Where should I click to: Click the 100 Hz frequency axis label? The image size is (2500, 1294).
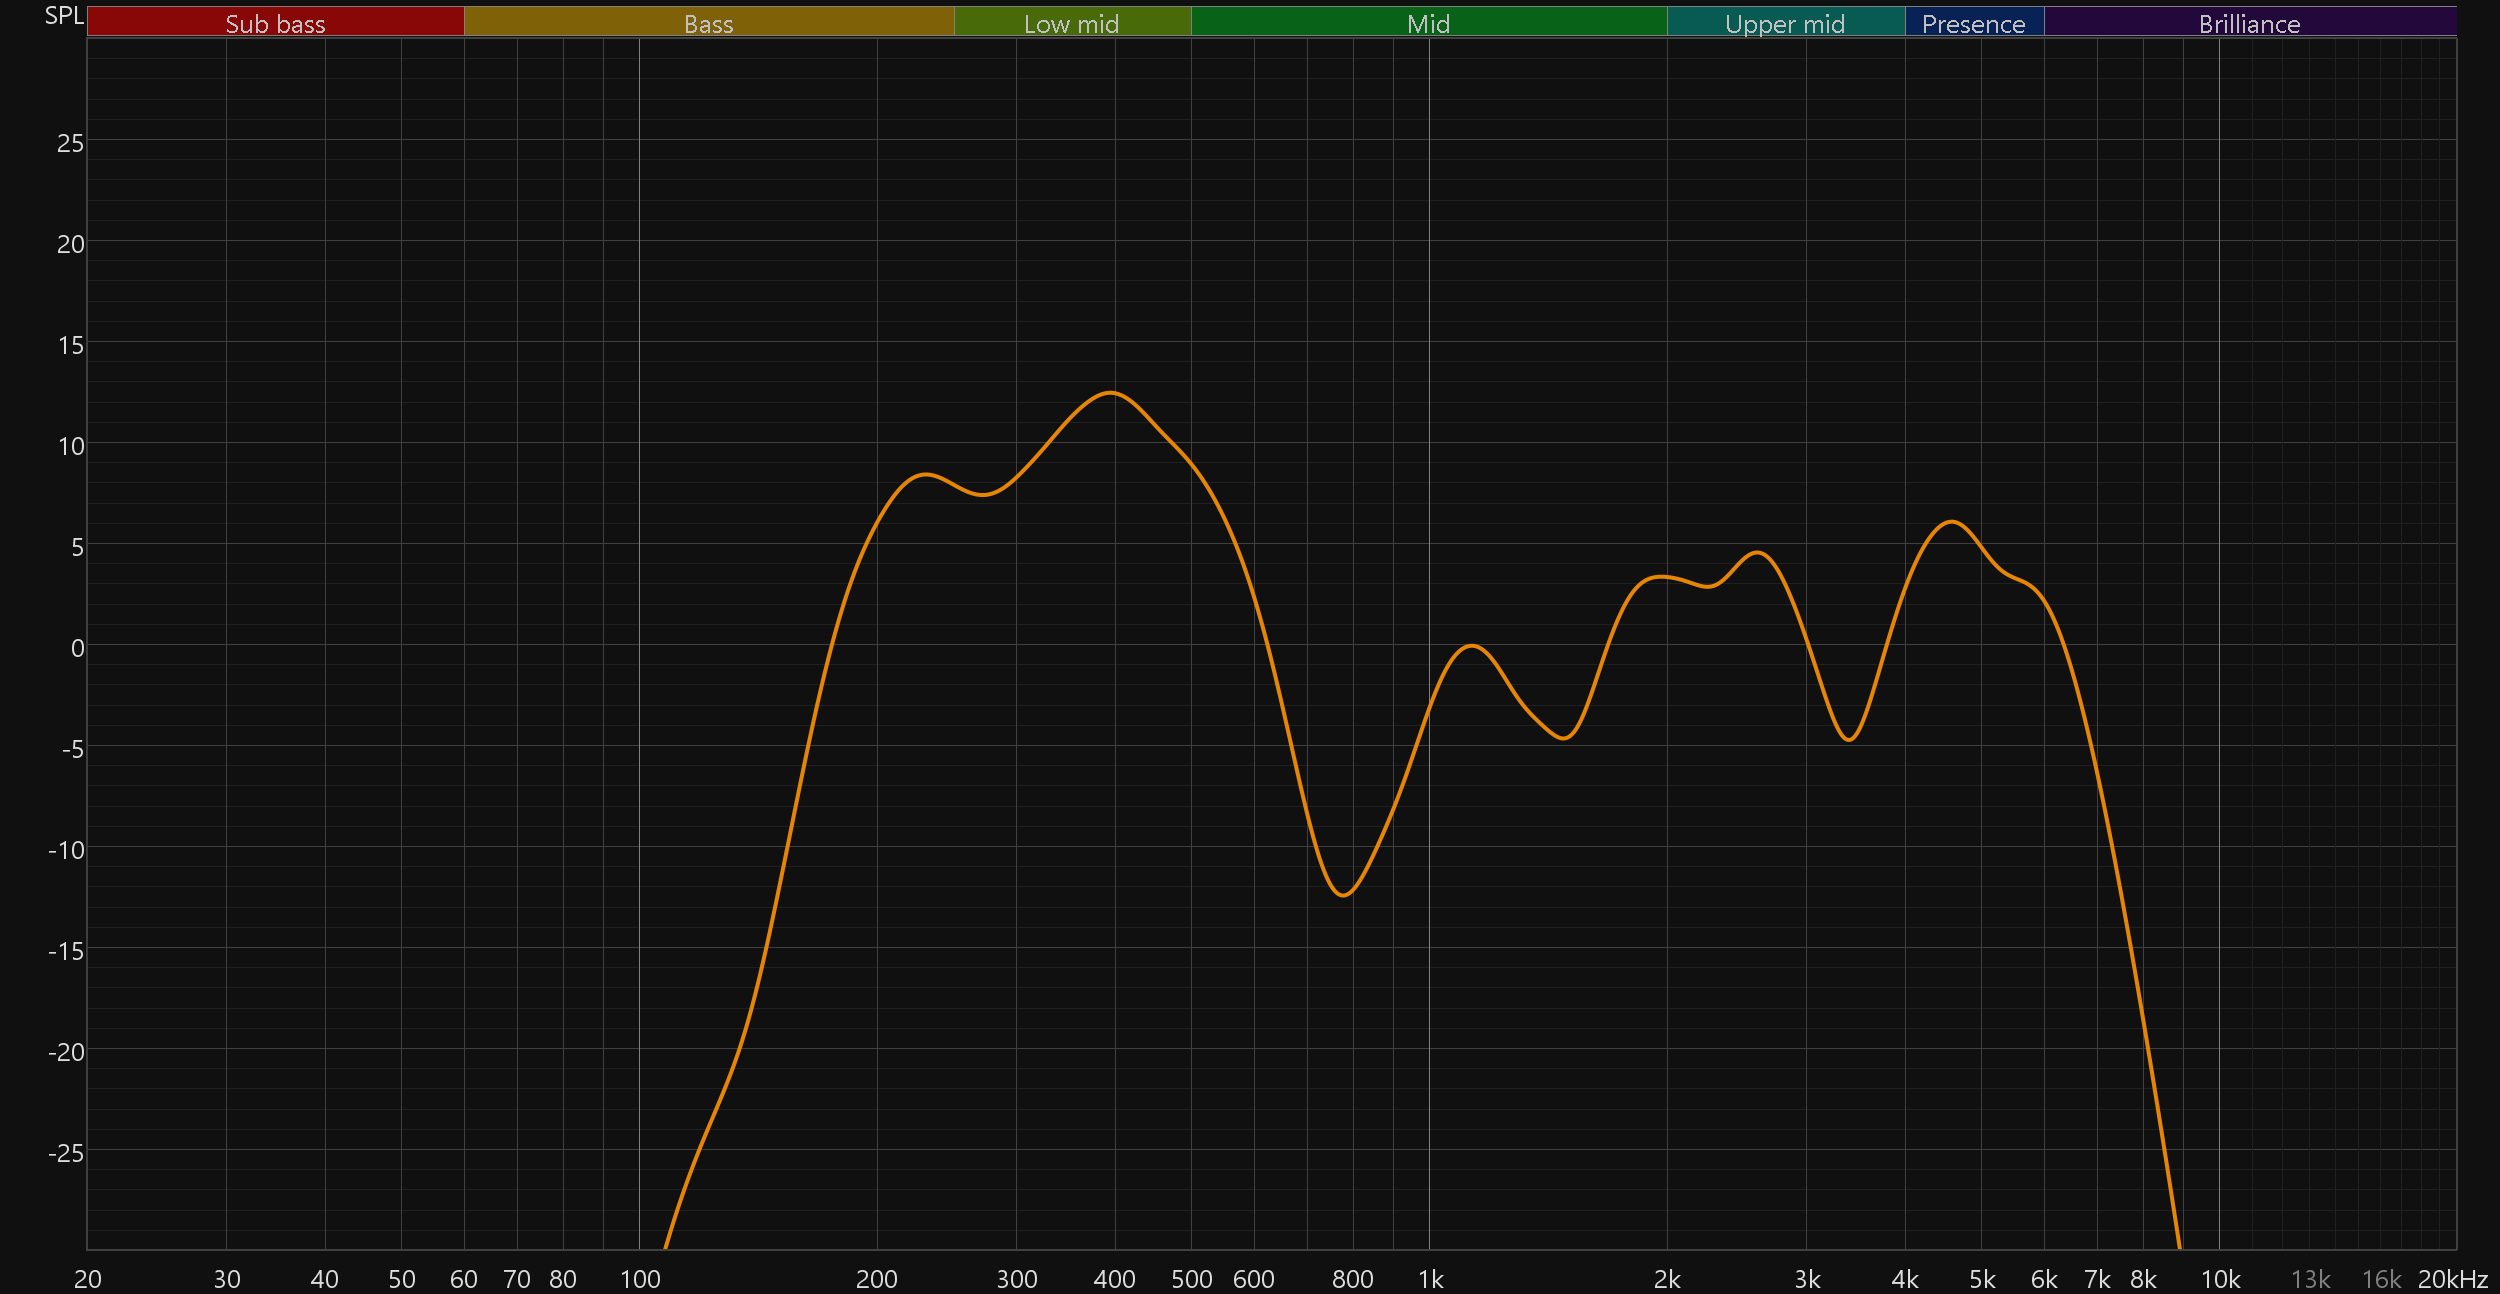[x=640, y=1279]
